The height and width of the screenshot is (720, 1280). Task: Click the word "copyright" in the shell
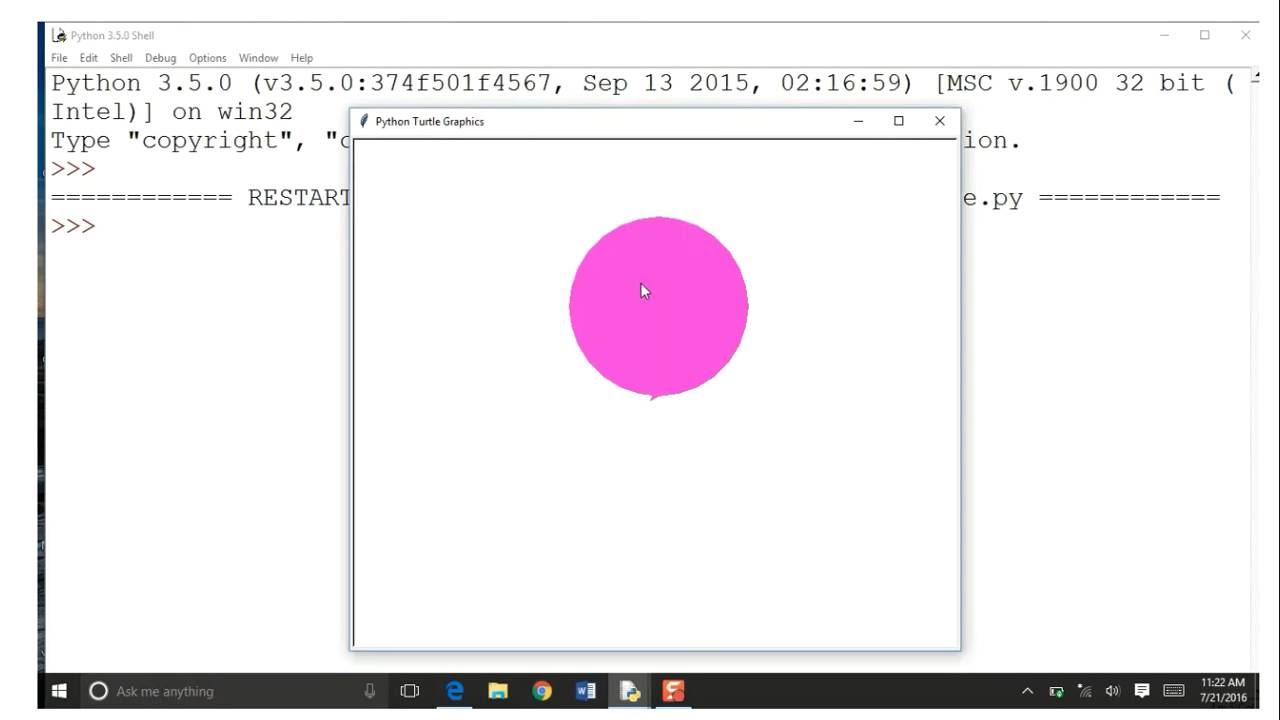click(210, 141)
